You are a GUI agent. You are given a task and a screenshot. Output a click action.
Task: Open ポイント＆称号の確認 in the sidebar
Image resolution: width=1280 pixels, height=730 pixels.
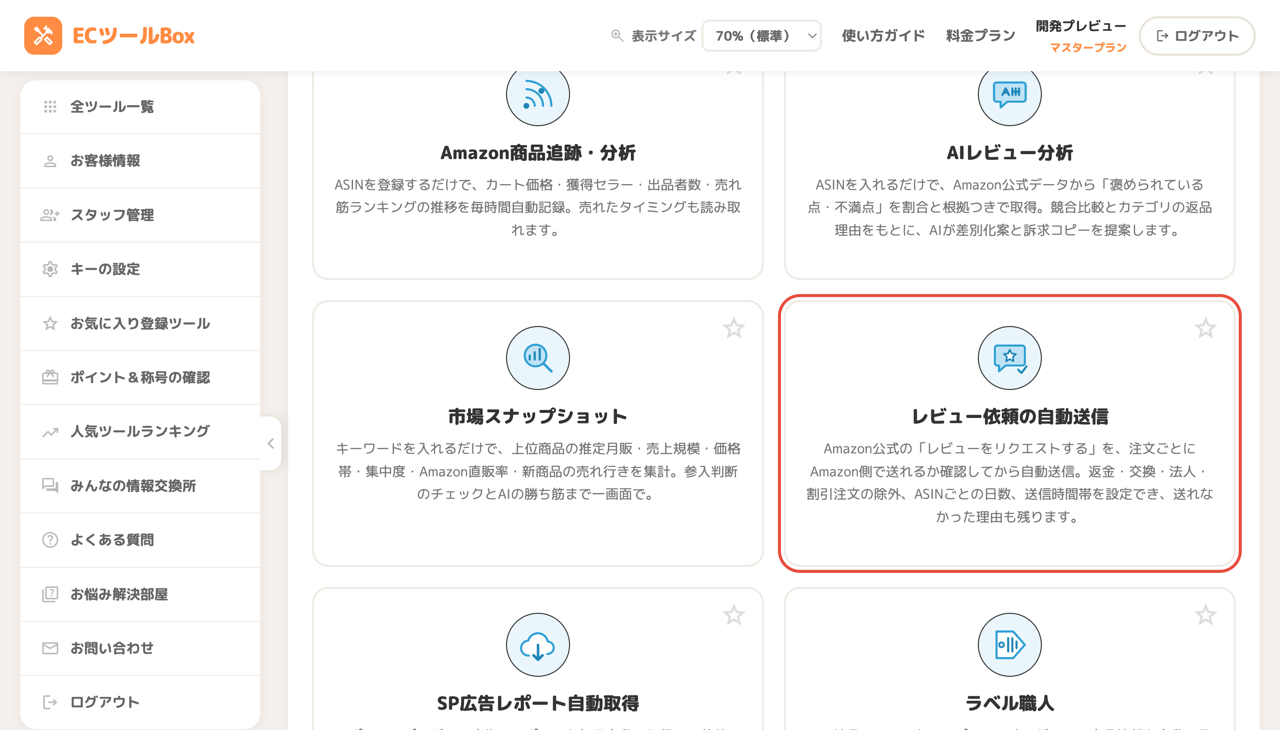[x=140, y=377]
